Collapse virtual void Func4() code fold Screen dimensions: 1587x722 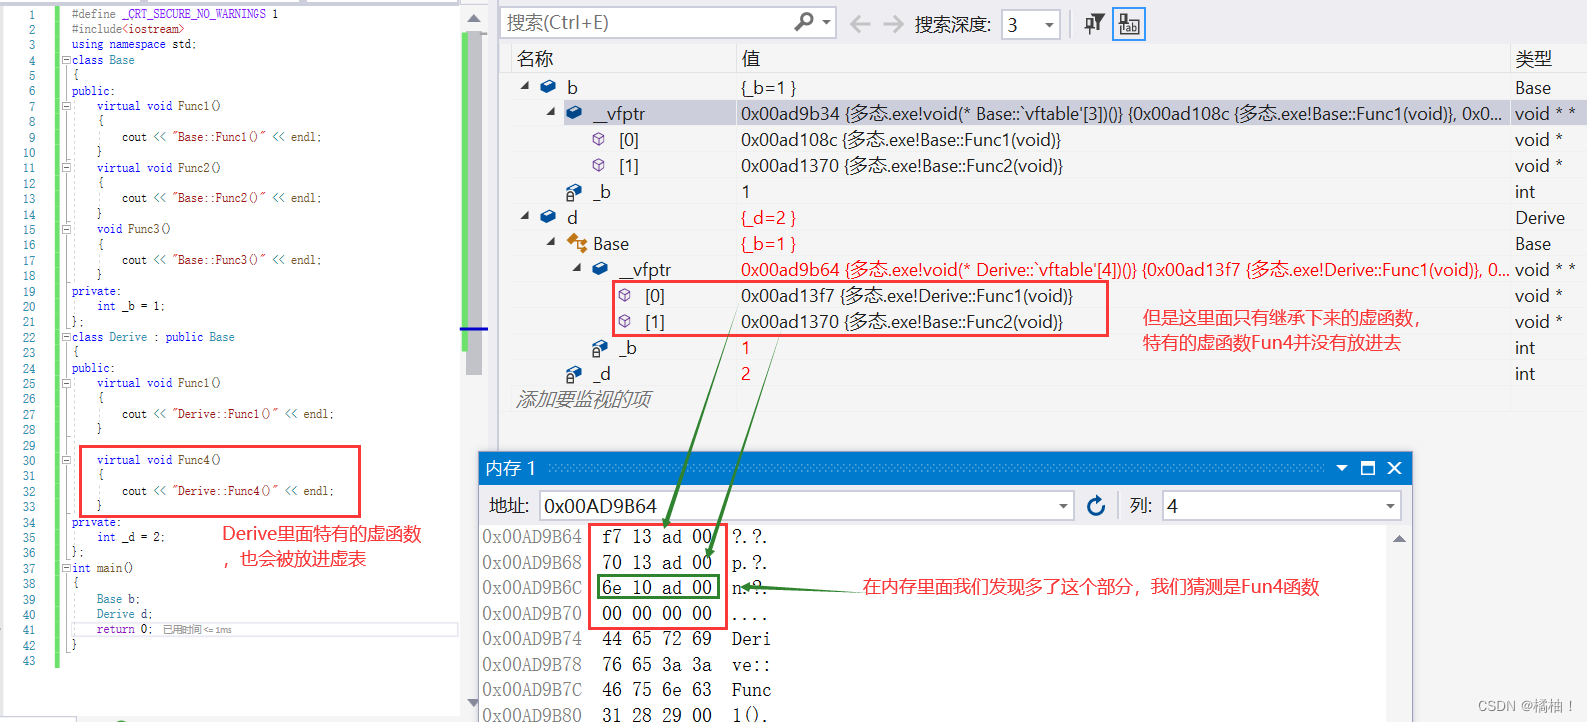[66, 460]
